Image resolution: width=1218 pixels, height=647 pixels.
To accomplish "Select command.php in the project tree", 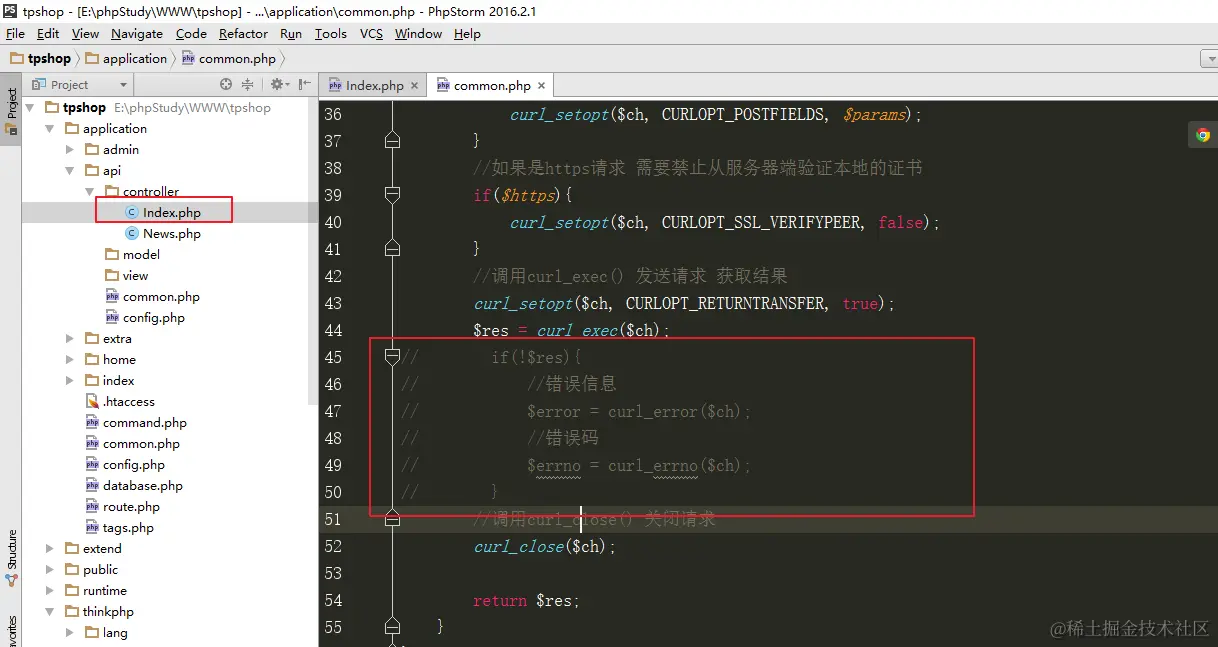I will point(136,423).
